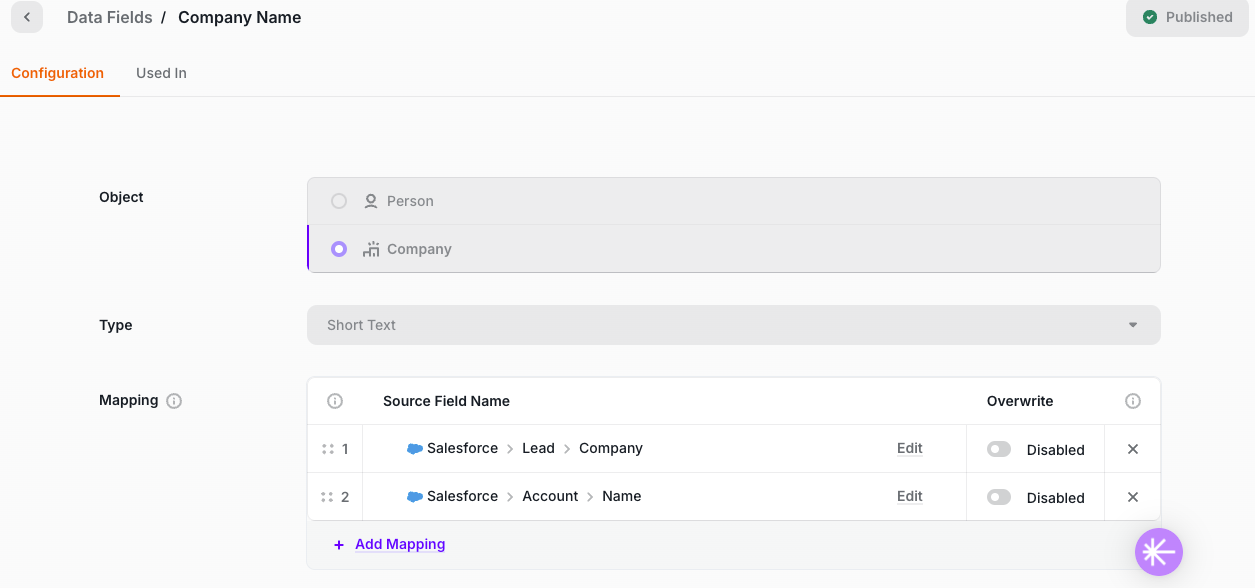1255x588 pixels.
Task: Click the Overwrite column header
Action: click(1020, 401)
